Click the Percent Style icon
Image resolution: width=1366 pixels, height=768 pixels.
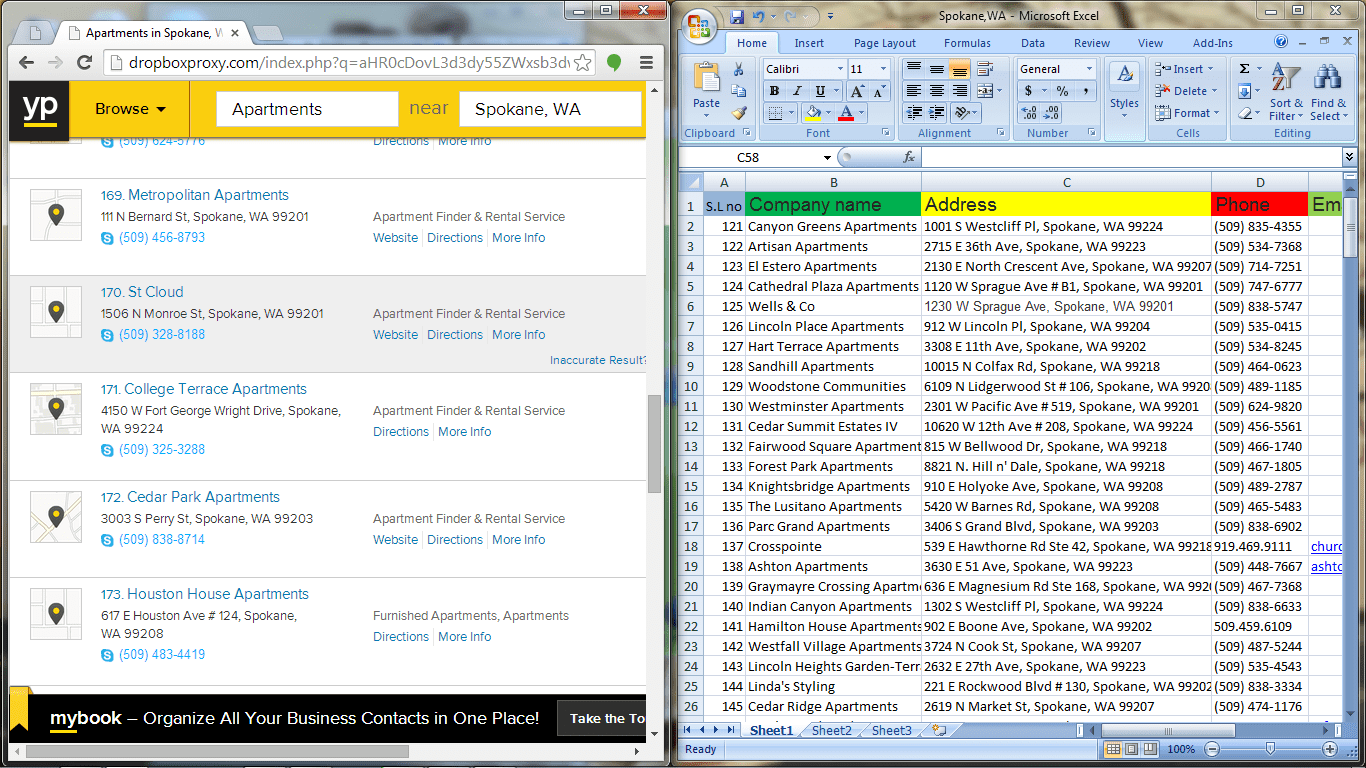click(x=1062, y=91)
